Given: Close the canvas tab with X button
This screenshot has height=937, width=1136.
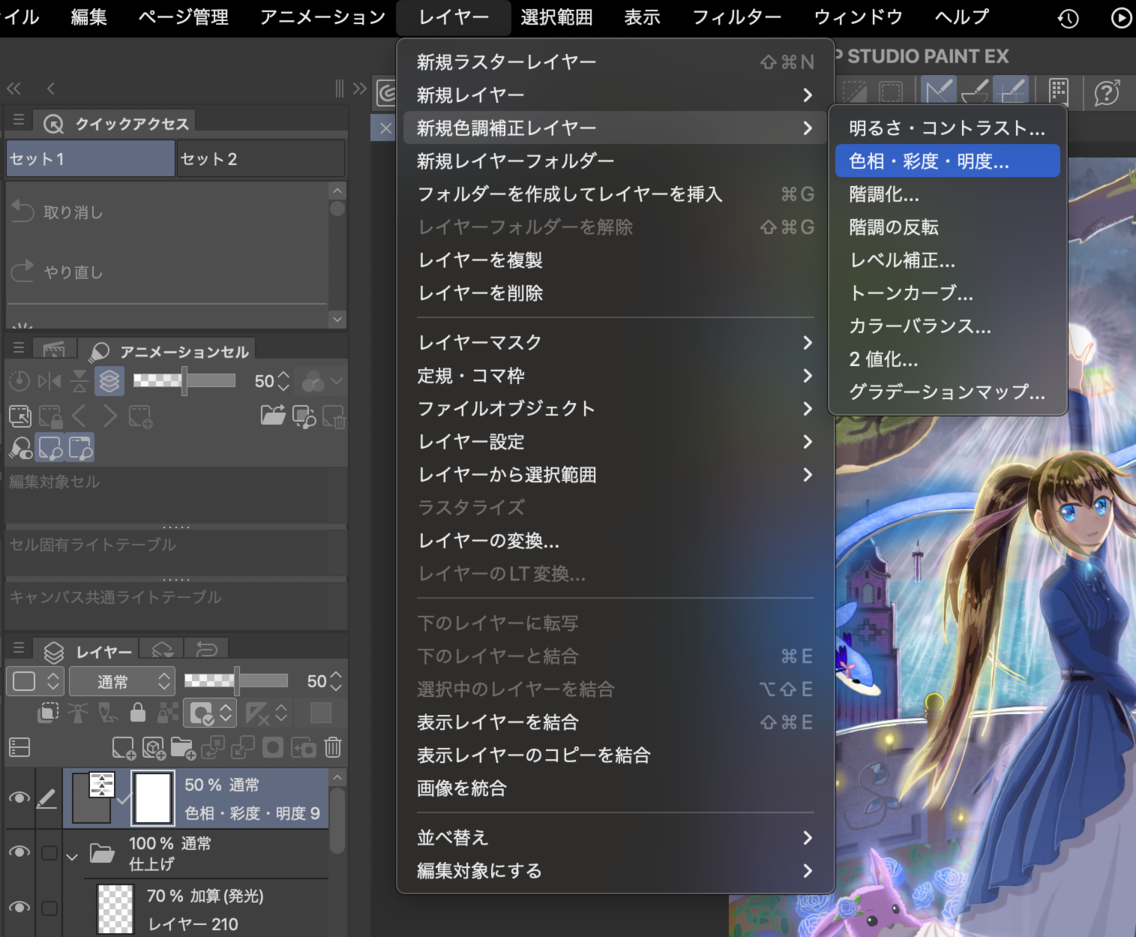Looking at the screenshot, I should (385, 129).
